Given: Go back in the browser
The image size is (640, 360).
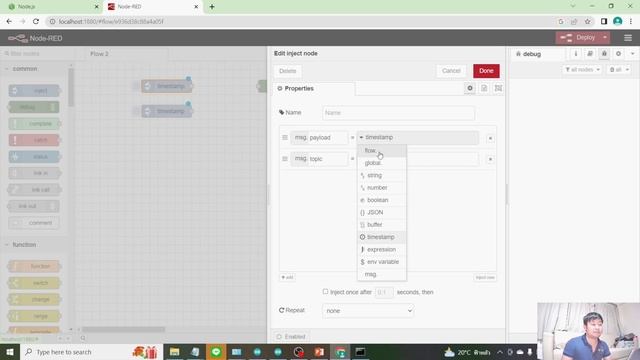Looking at the screenshot, I should pos(9,21).
